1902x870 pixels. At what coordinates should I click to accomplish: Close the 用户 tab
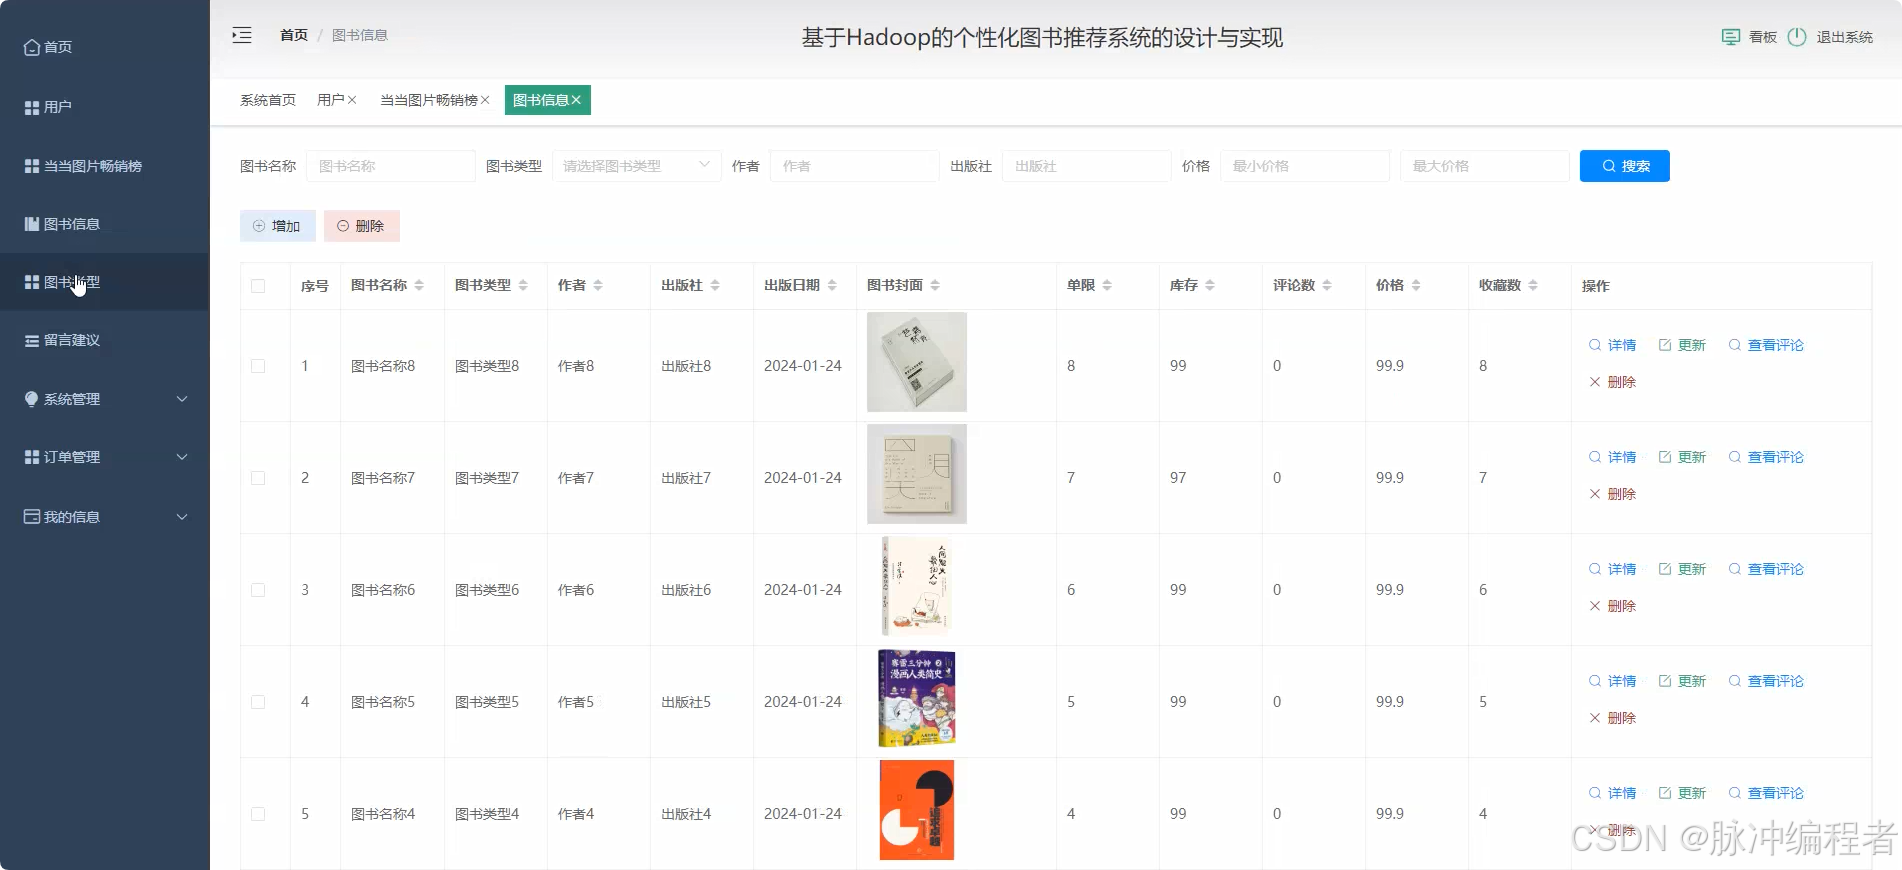tap(352, 100)
